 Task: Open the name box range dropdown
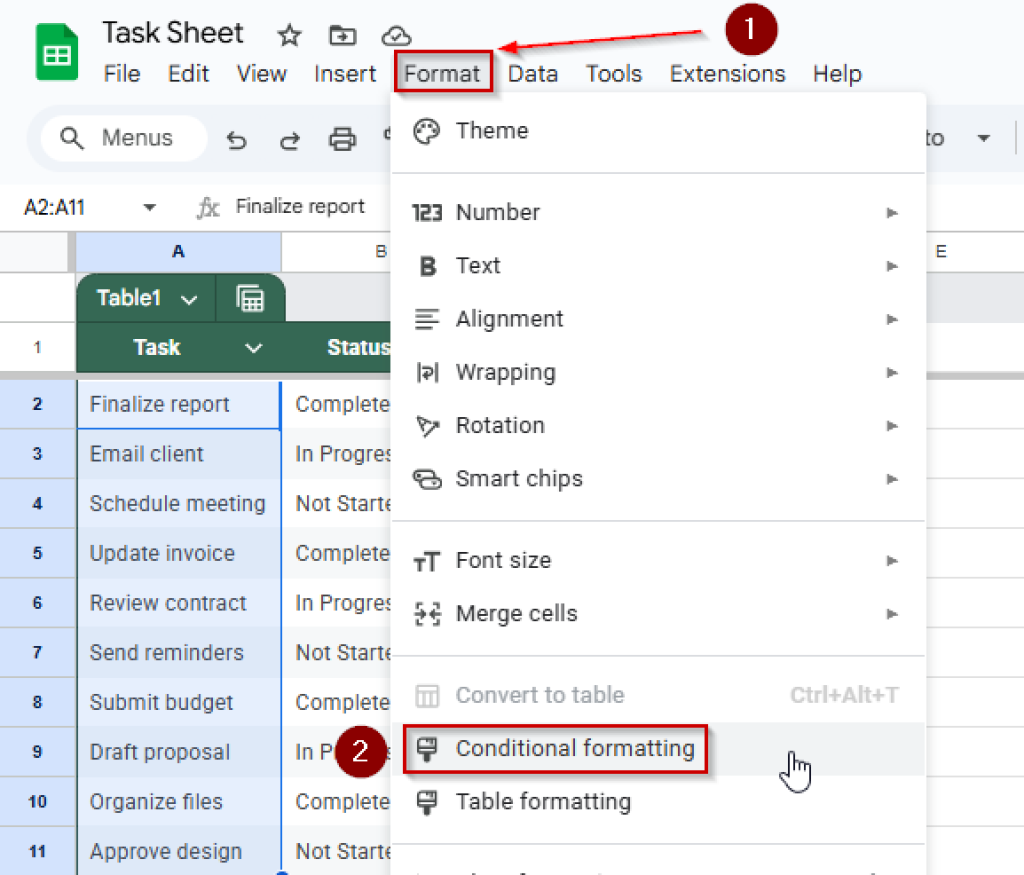pos(148,207)
